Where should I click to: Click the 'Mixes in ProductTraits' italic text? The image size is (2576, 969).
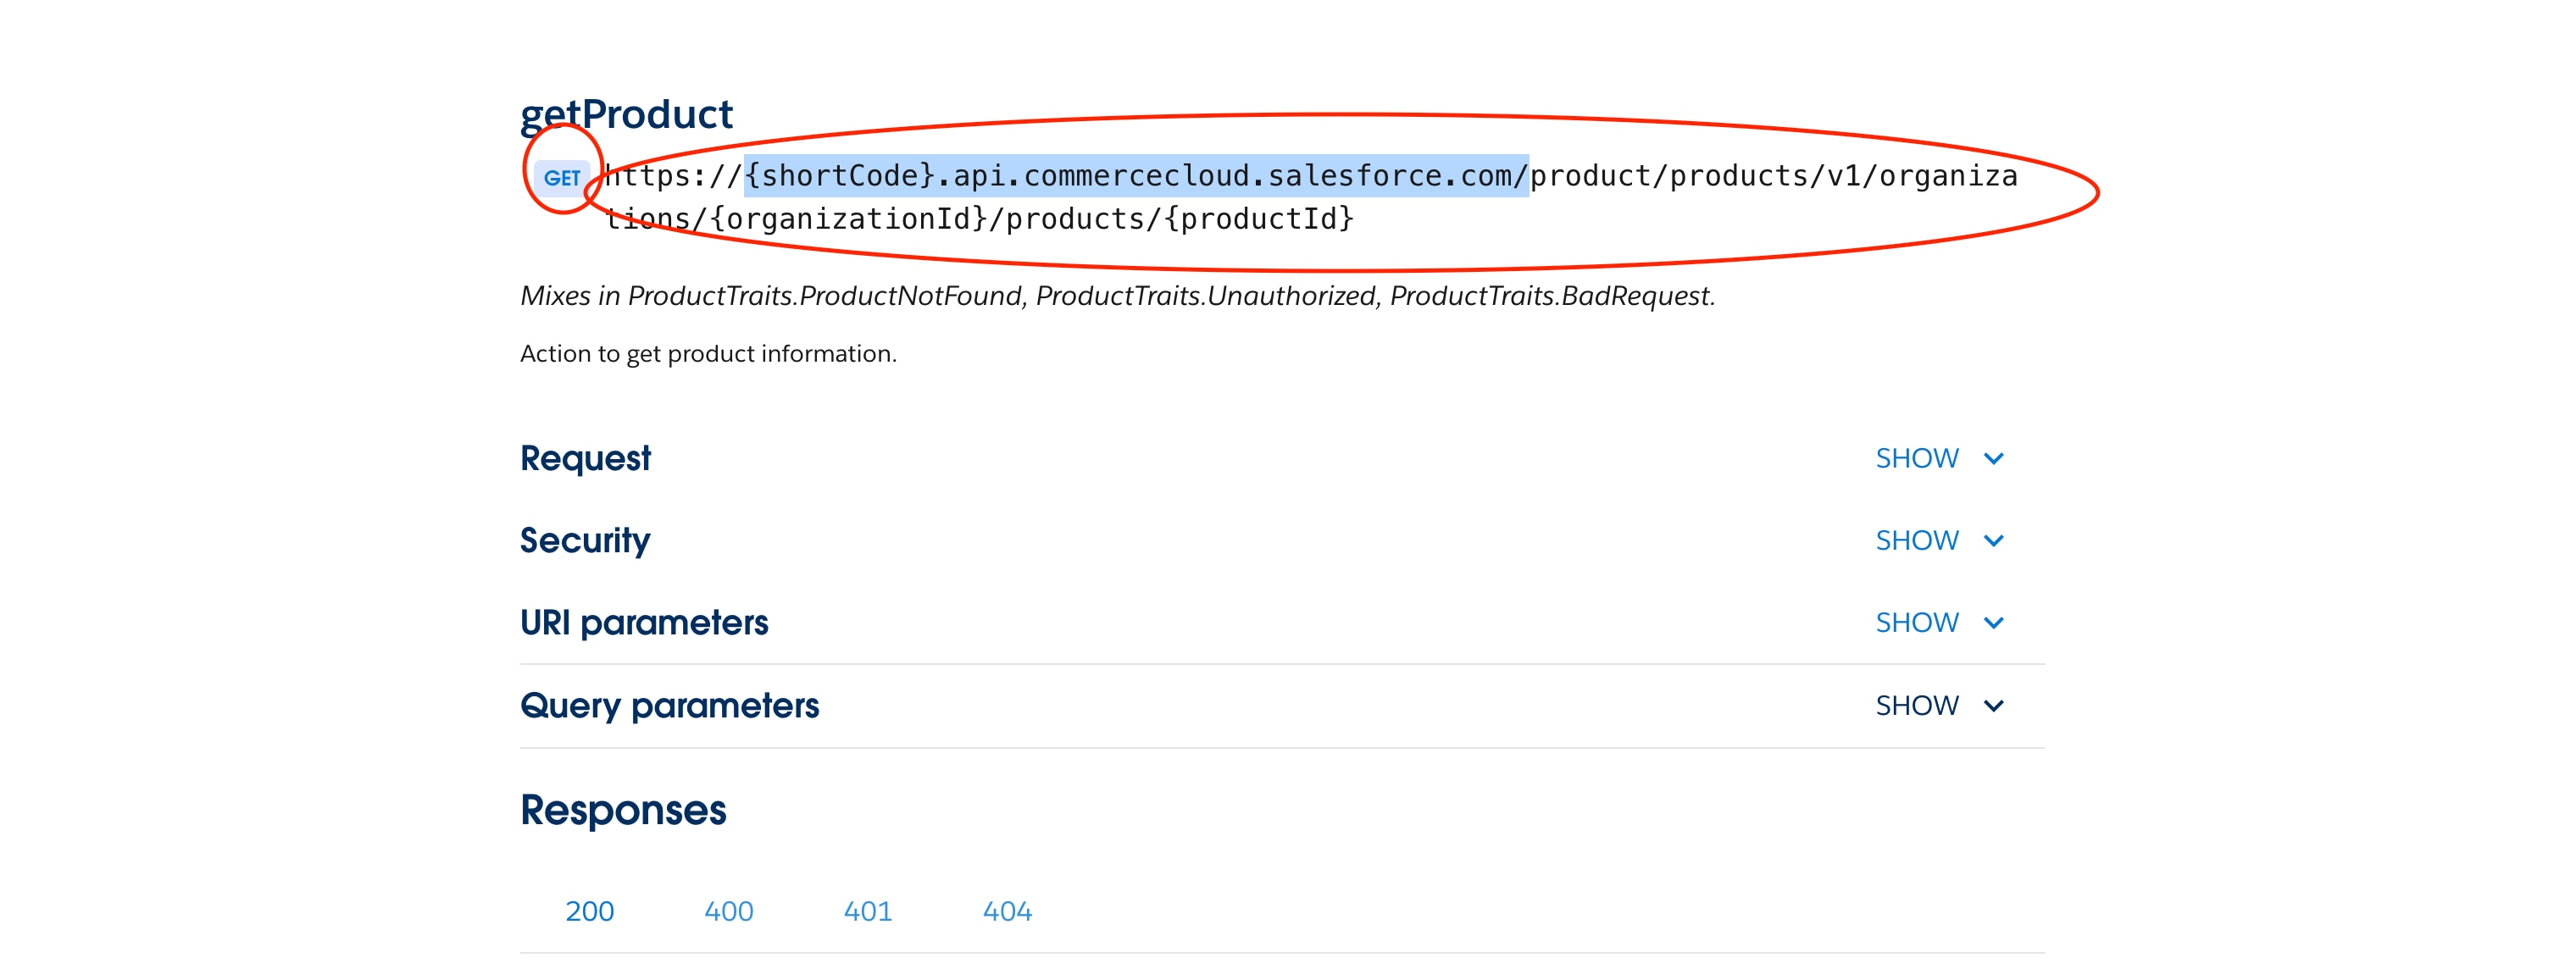pos(1117,296)
